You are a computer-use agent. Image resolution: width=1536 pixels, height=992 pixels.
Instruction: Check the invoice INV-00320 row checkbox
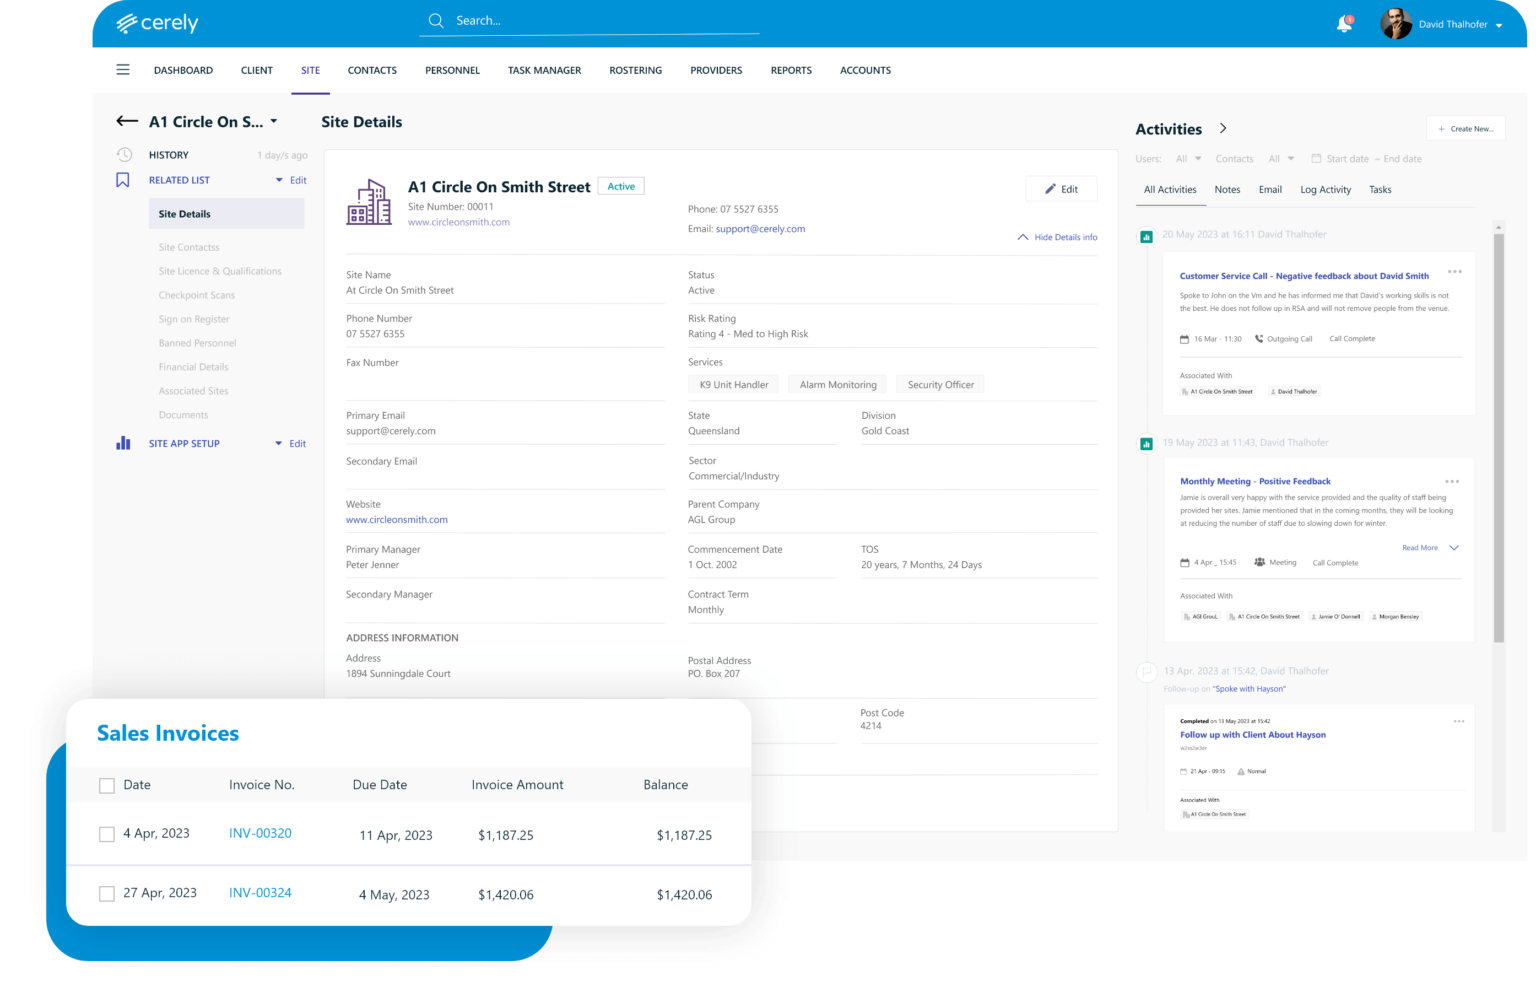[107, 834]
